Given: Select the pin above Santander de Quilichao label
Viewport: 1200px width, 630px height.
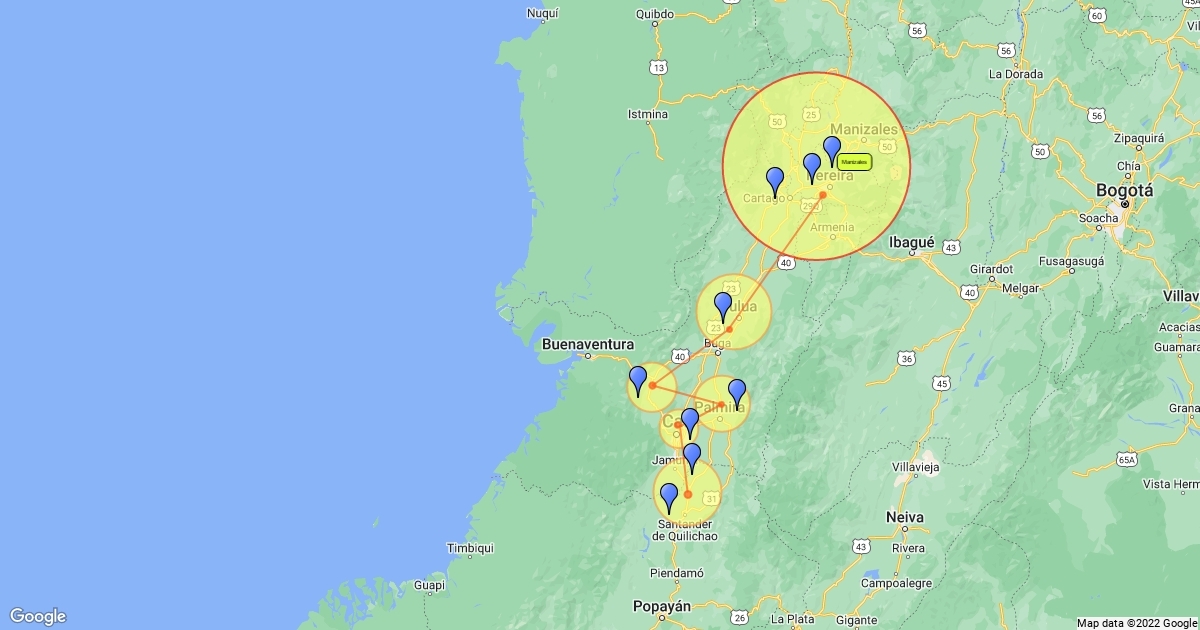Looking at the screenshot, I should pyautogui.click(x=669, y=498).
